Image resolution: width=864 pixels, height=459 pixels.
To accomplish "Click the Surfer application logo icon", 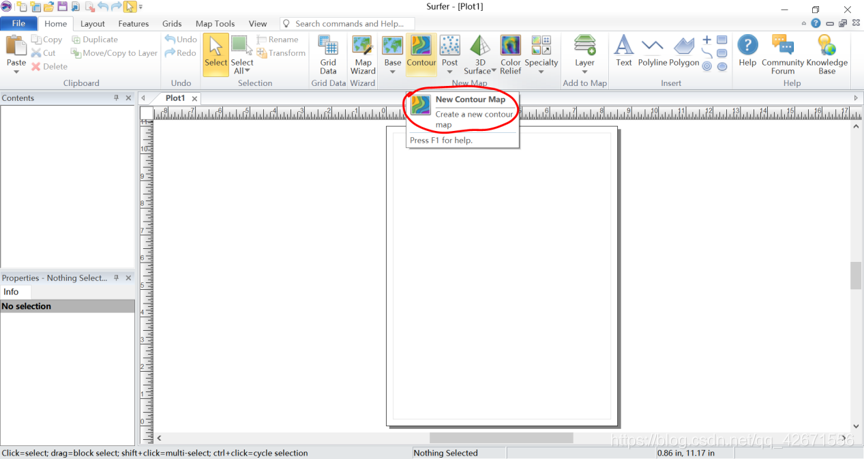I will (x=6, y=7).
